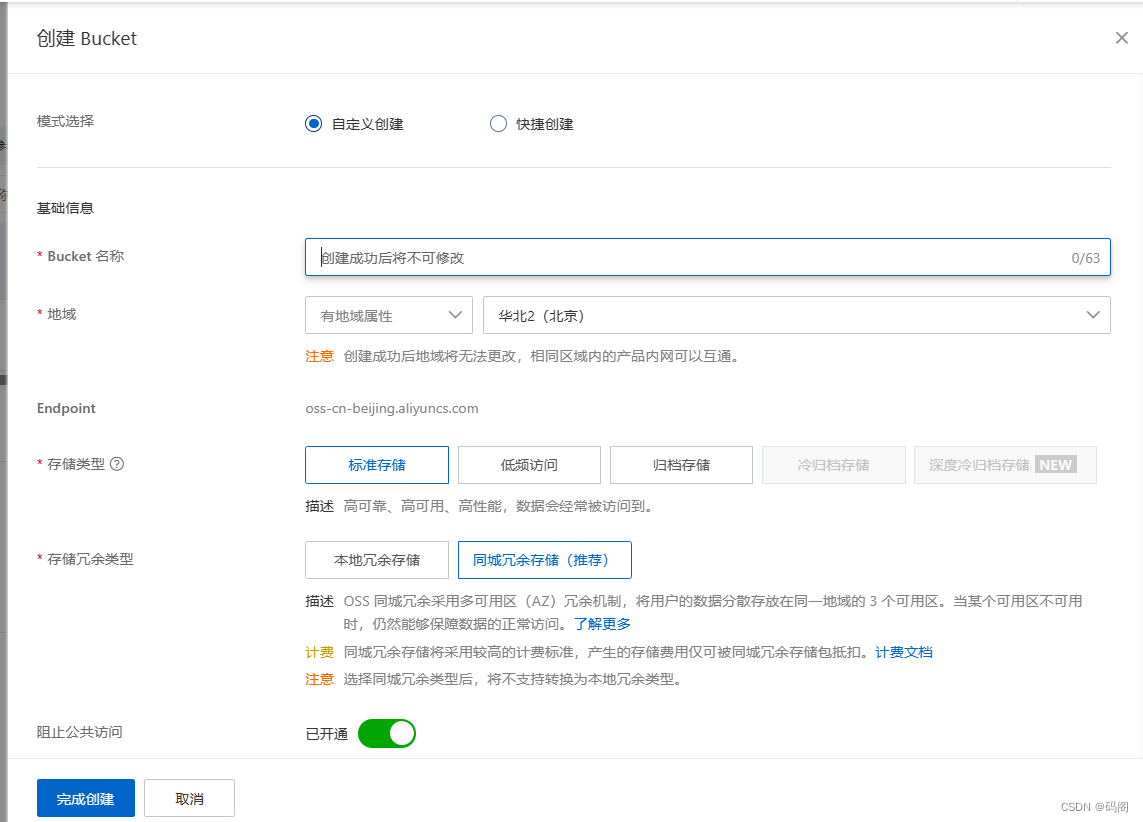Viewport: 1143px width, 822px height.
Task: Open the 计费文档 link
Action: click(x=903, y=651)
